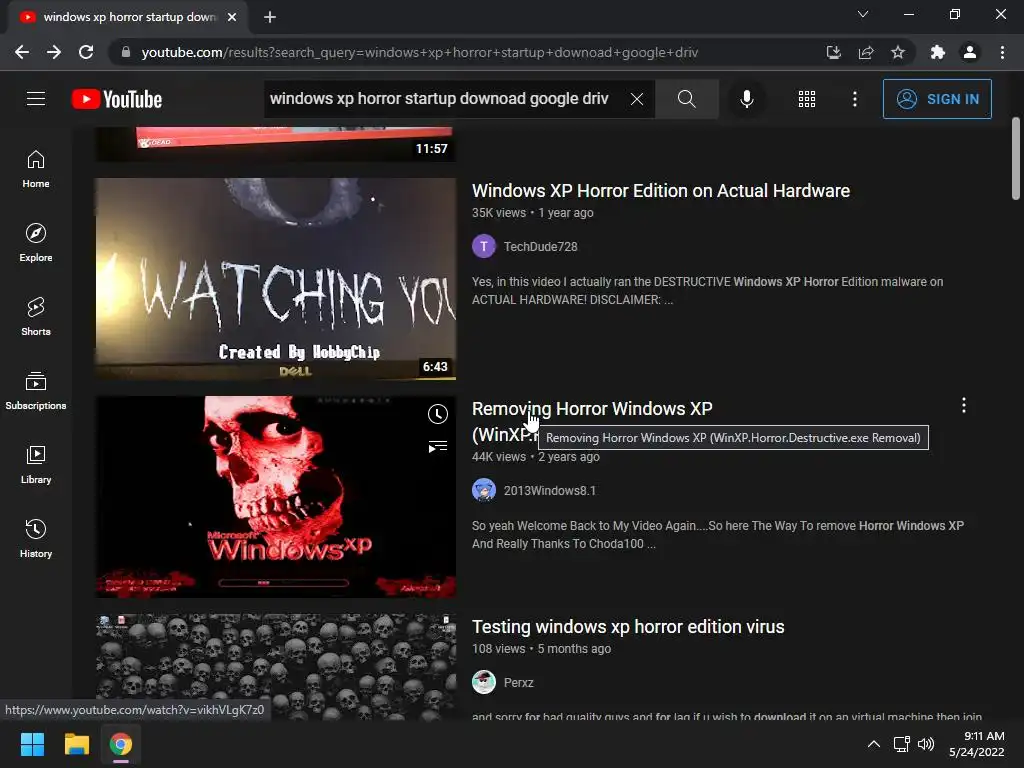Reload the YouTube page
Viewport: 1024px width, 768px height.
86,52
